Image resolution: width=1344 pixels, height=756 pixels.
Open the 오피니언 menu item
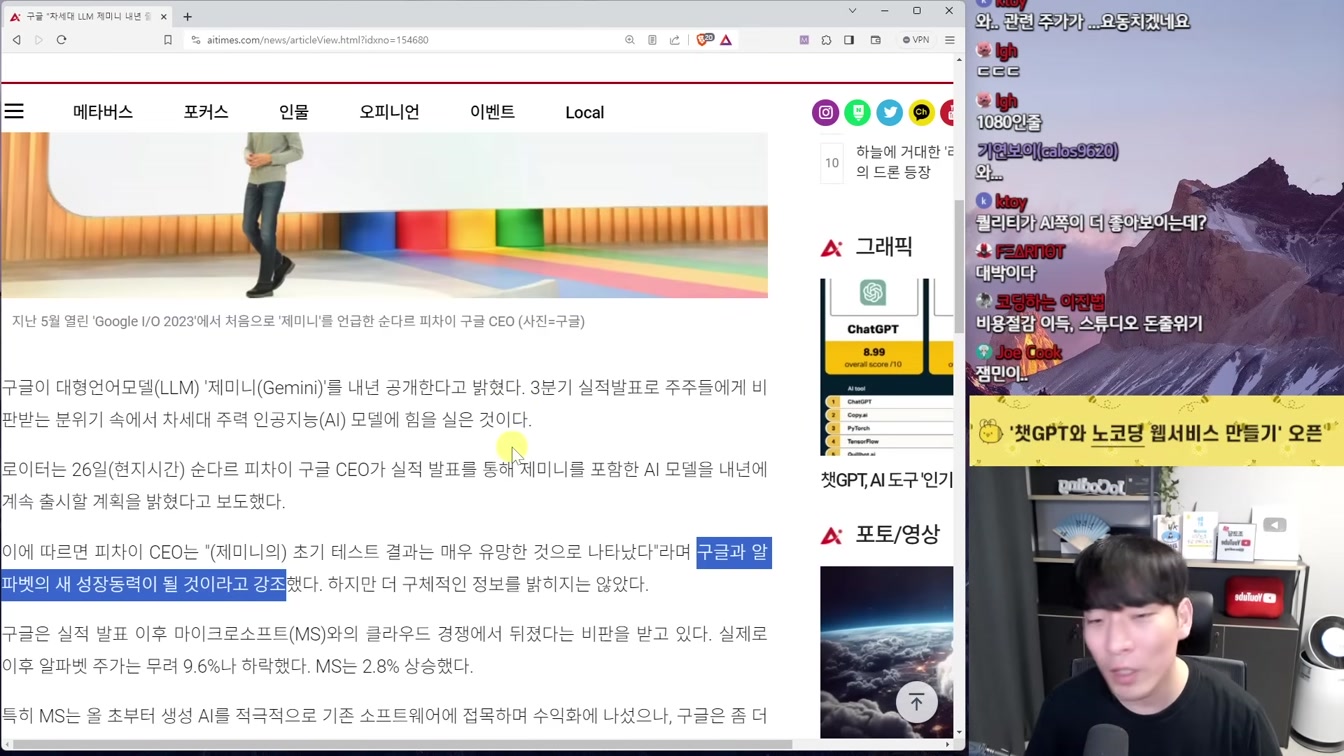click(389, 112)
